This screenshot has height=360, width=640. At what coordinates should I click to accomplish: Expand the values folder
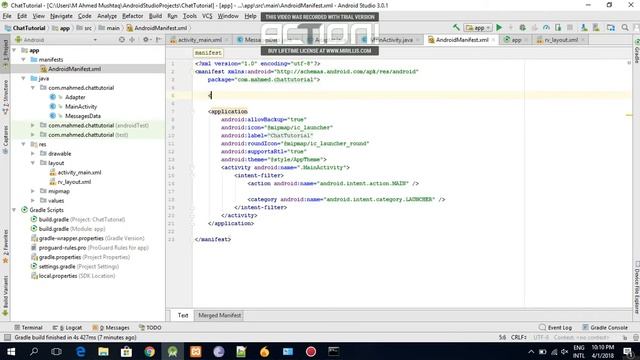click(x=33, y=200)
